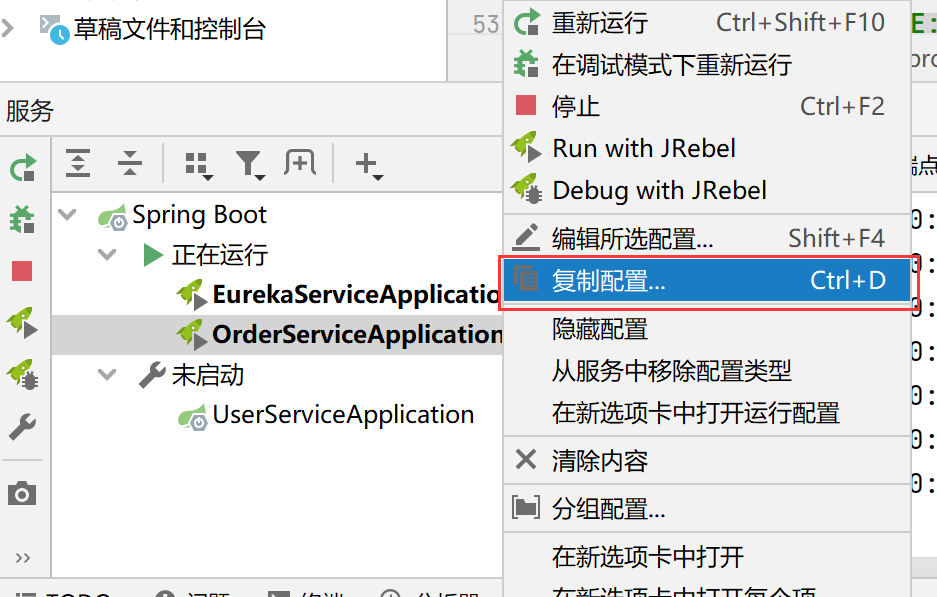Click the camera thread dump icon
This screenshot has width=937, height=597.
pos(22,493)
